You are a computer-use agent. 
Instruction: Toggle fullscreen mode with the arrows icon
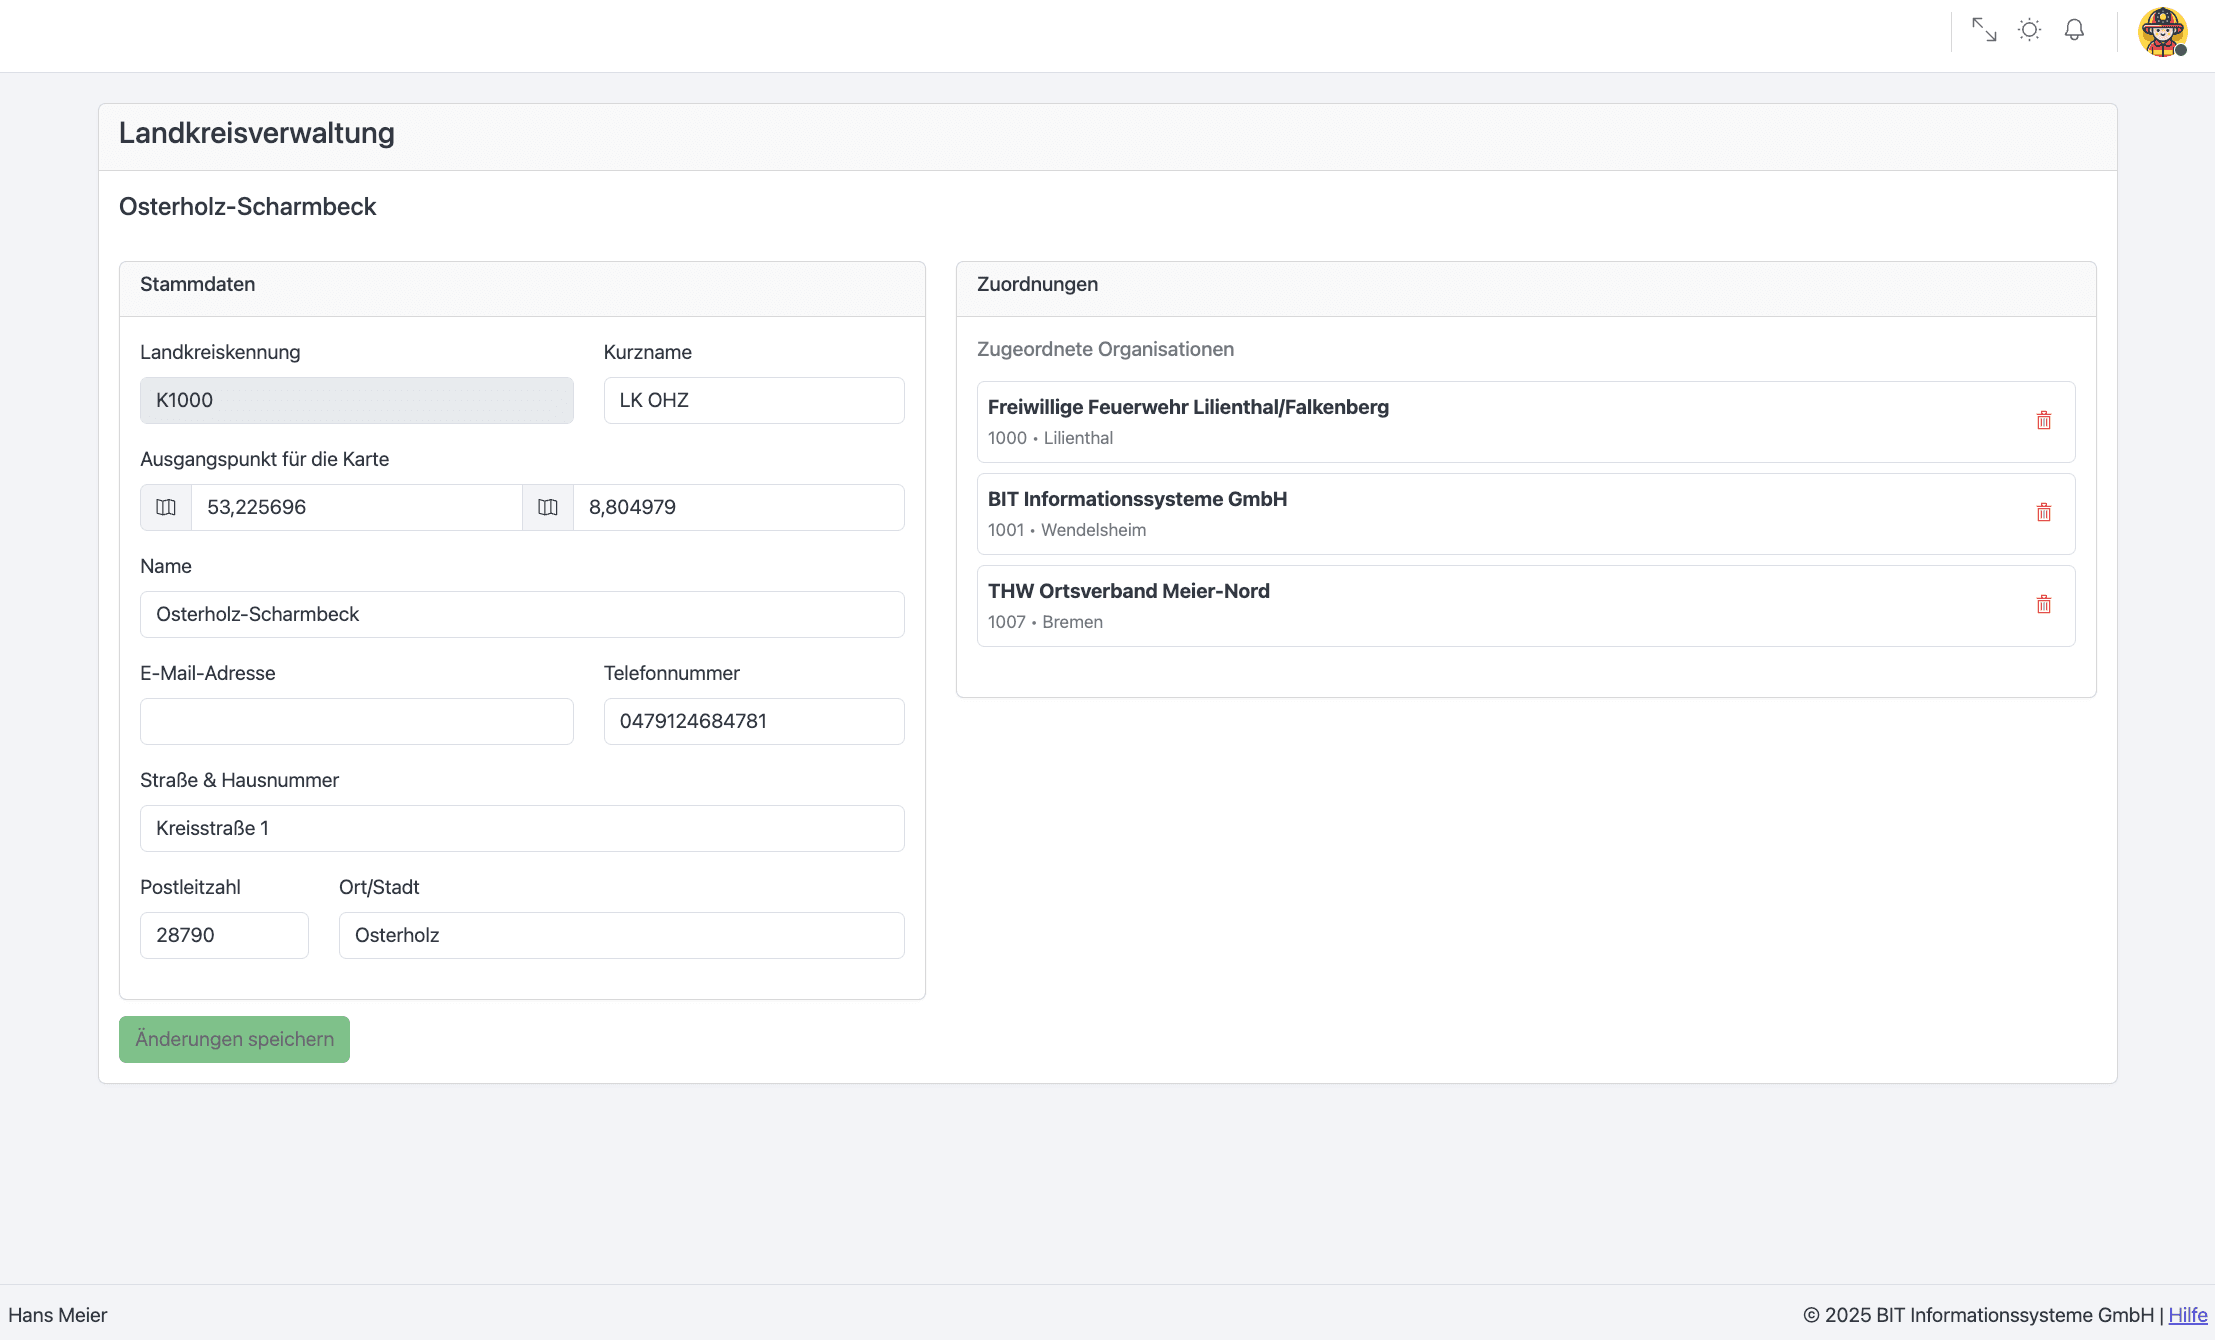pyautogui.click(x=1984, y=30)
